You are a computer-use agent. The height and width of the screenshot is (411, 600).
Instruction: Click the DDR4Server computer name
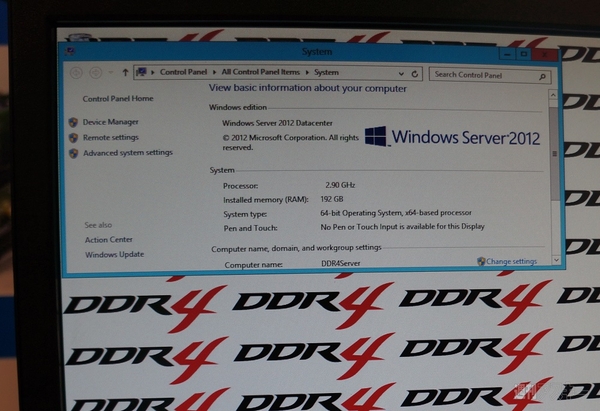pos(341,263)
